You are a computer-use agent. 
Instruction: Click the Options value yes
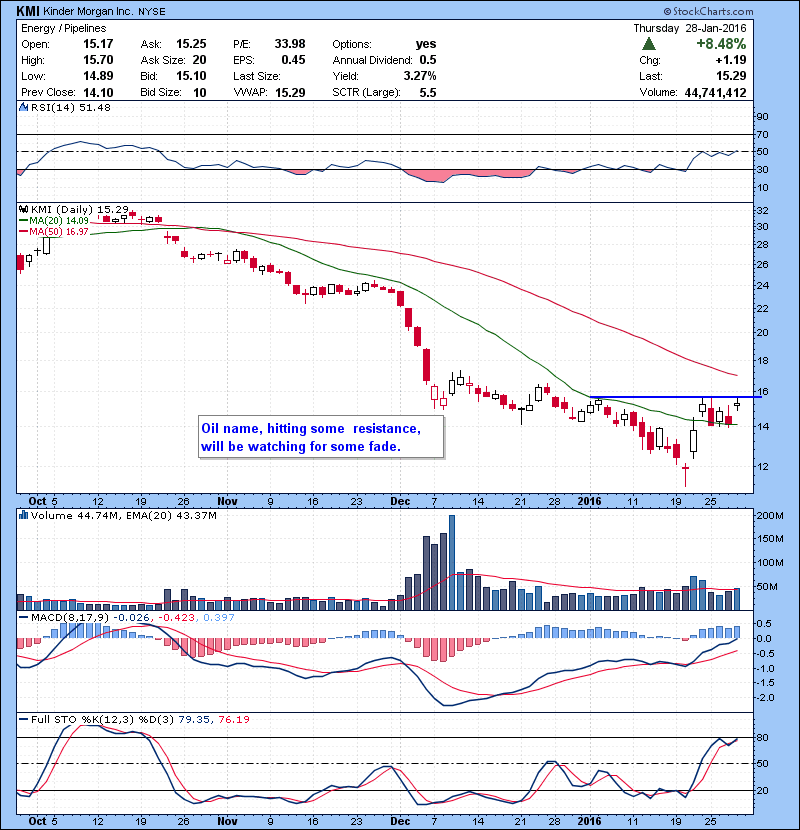coord(426,44)
